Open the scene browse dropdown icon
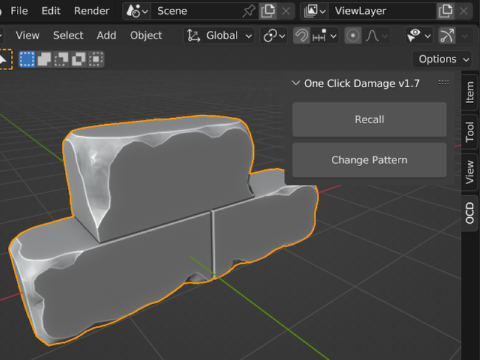This screenshot has height=360, width=480. click(137, 11)
